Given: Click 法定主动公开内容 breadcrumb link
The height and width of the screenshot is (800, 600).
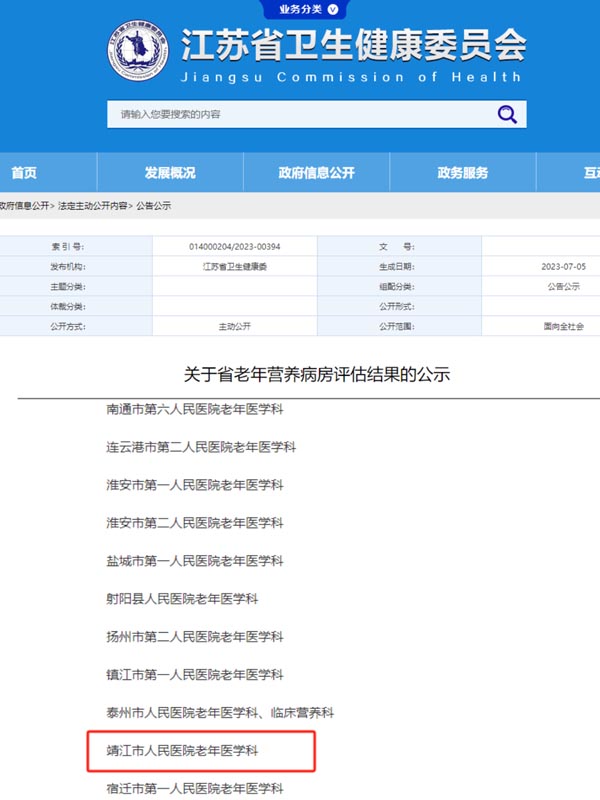Looking at the screenshot, I should coord(92,206).
